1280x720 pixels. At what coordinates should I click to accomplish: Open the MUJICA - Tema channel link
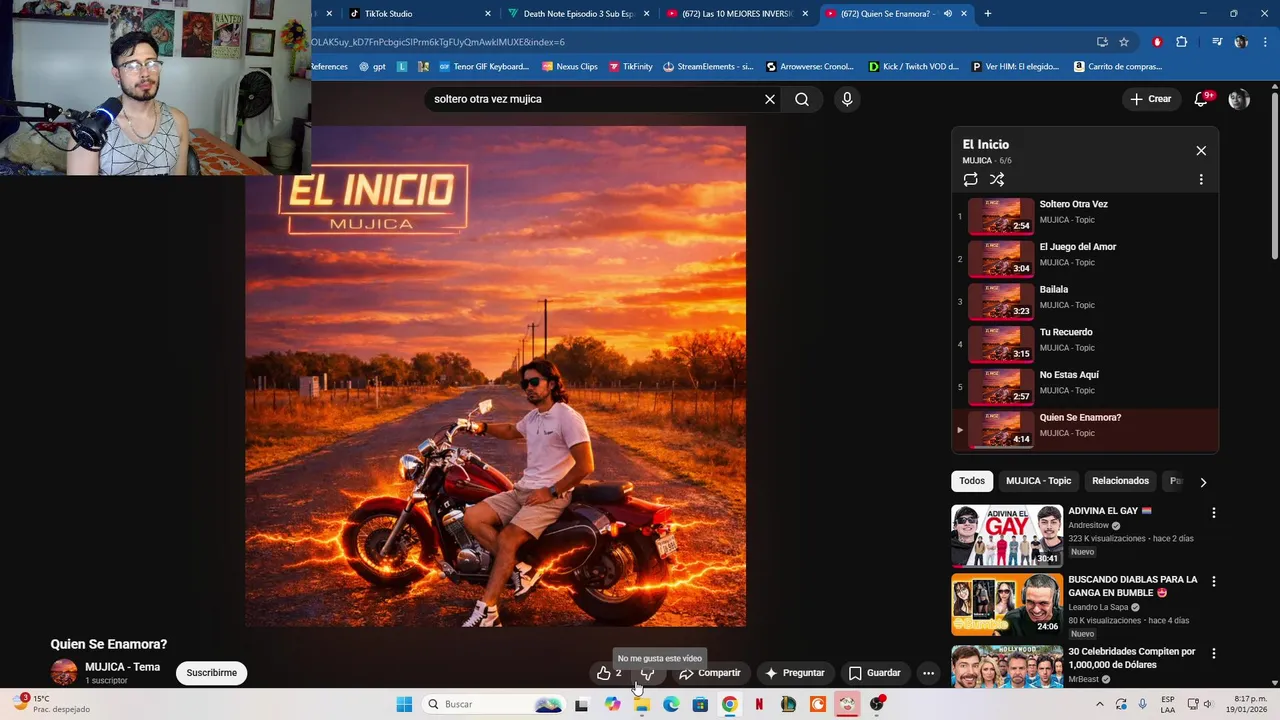pos(122,667)
